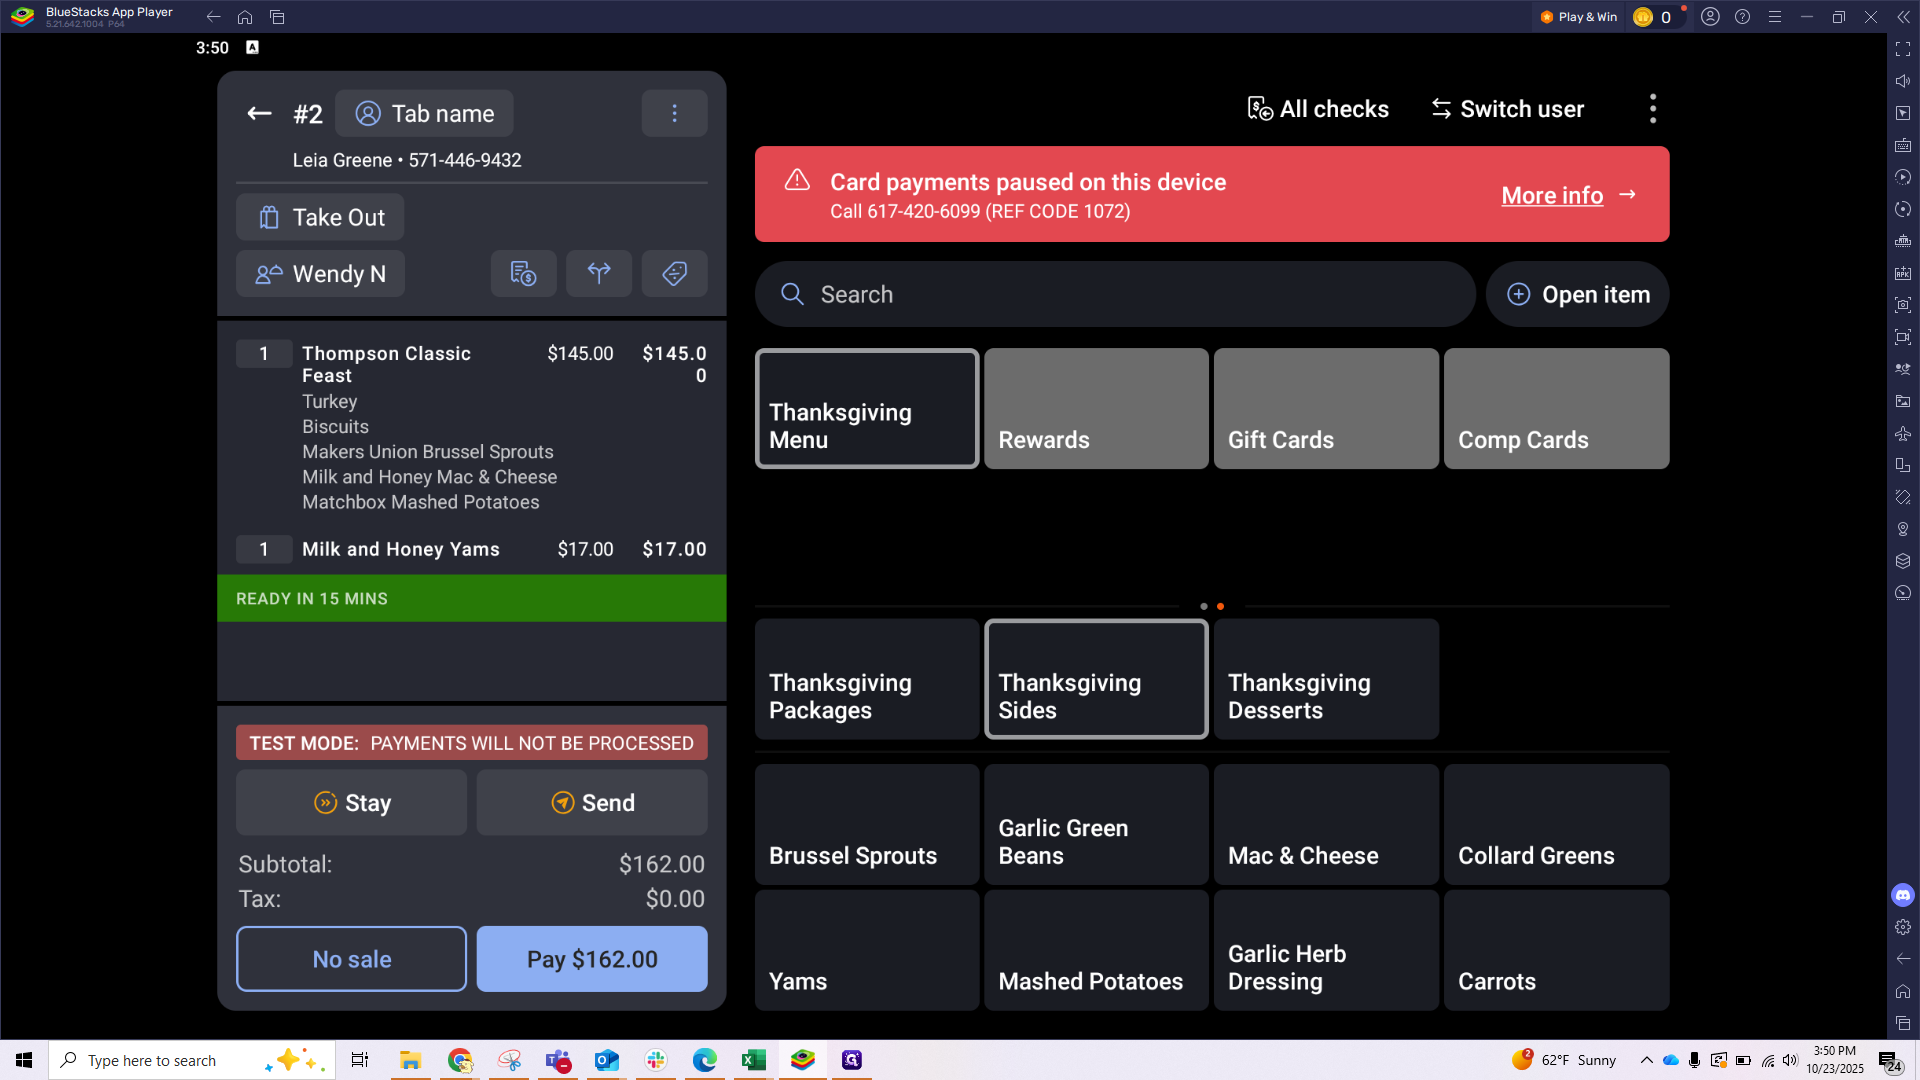
Task: Open the Tab name field
Action: click(x=424, y=114)
